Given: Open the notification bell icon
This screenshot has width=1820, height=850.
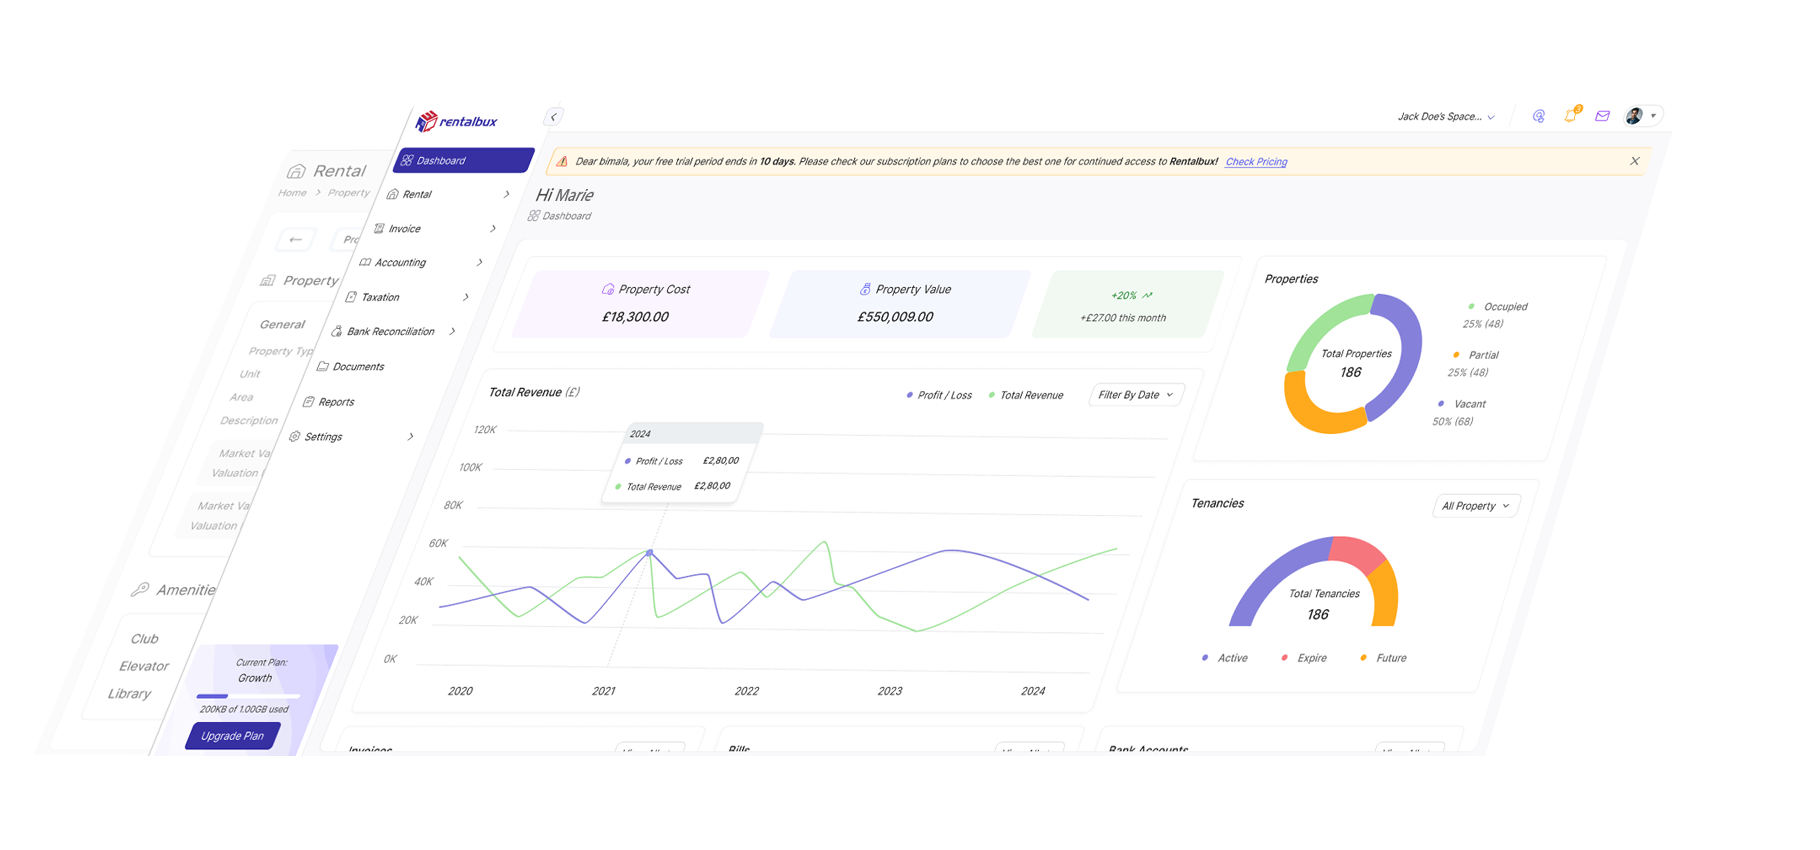Looking at the screenshot, I should point(1570,116).
